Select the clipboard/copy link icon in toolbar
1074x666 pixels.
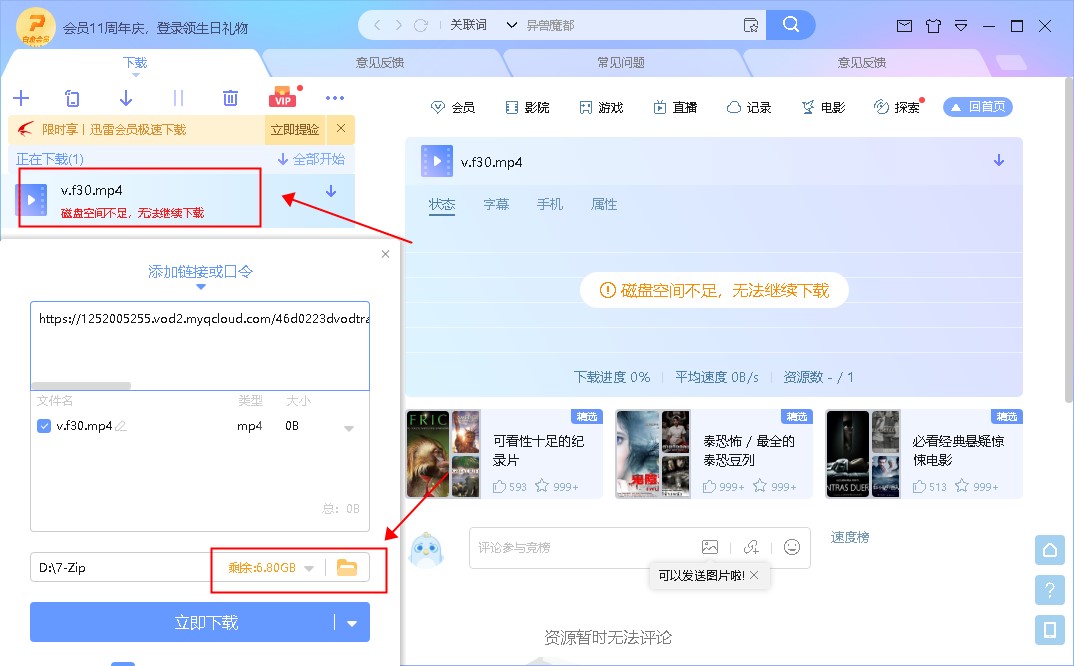pos(71,98)
